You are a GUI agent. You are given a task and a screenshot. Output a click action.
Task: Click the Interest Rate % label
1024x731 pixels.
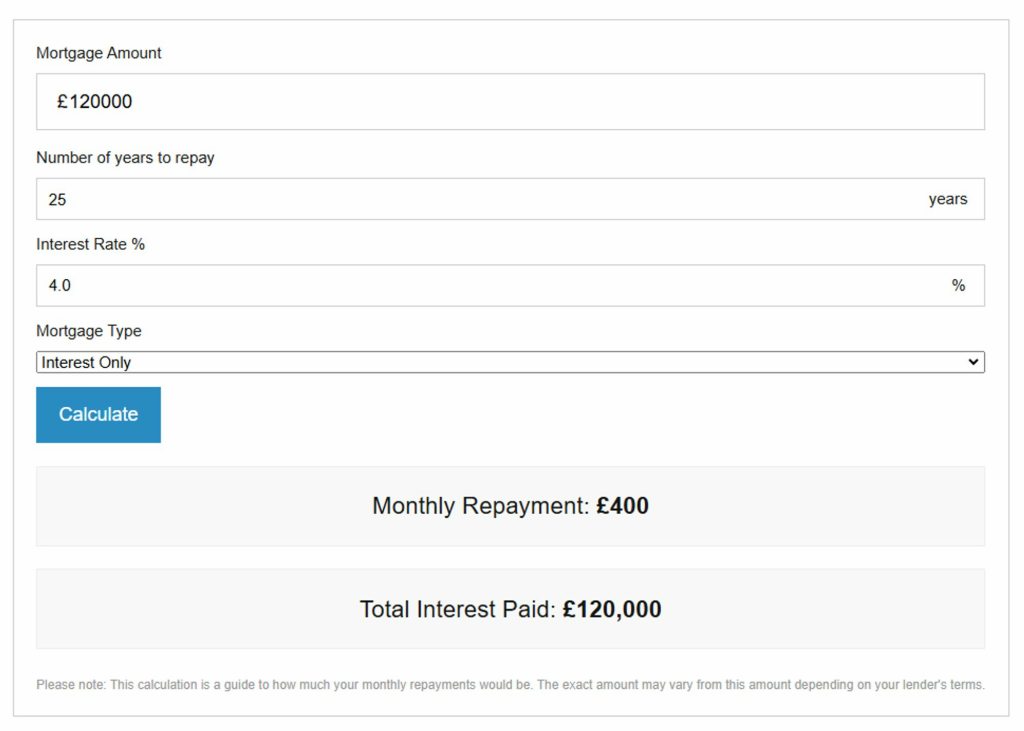click(90, 244)
